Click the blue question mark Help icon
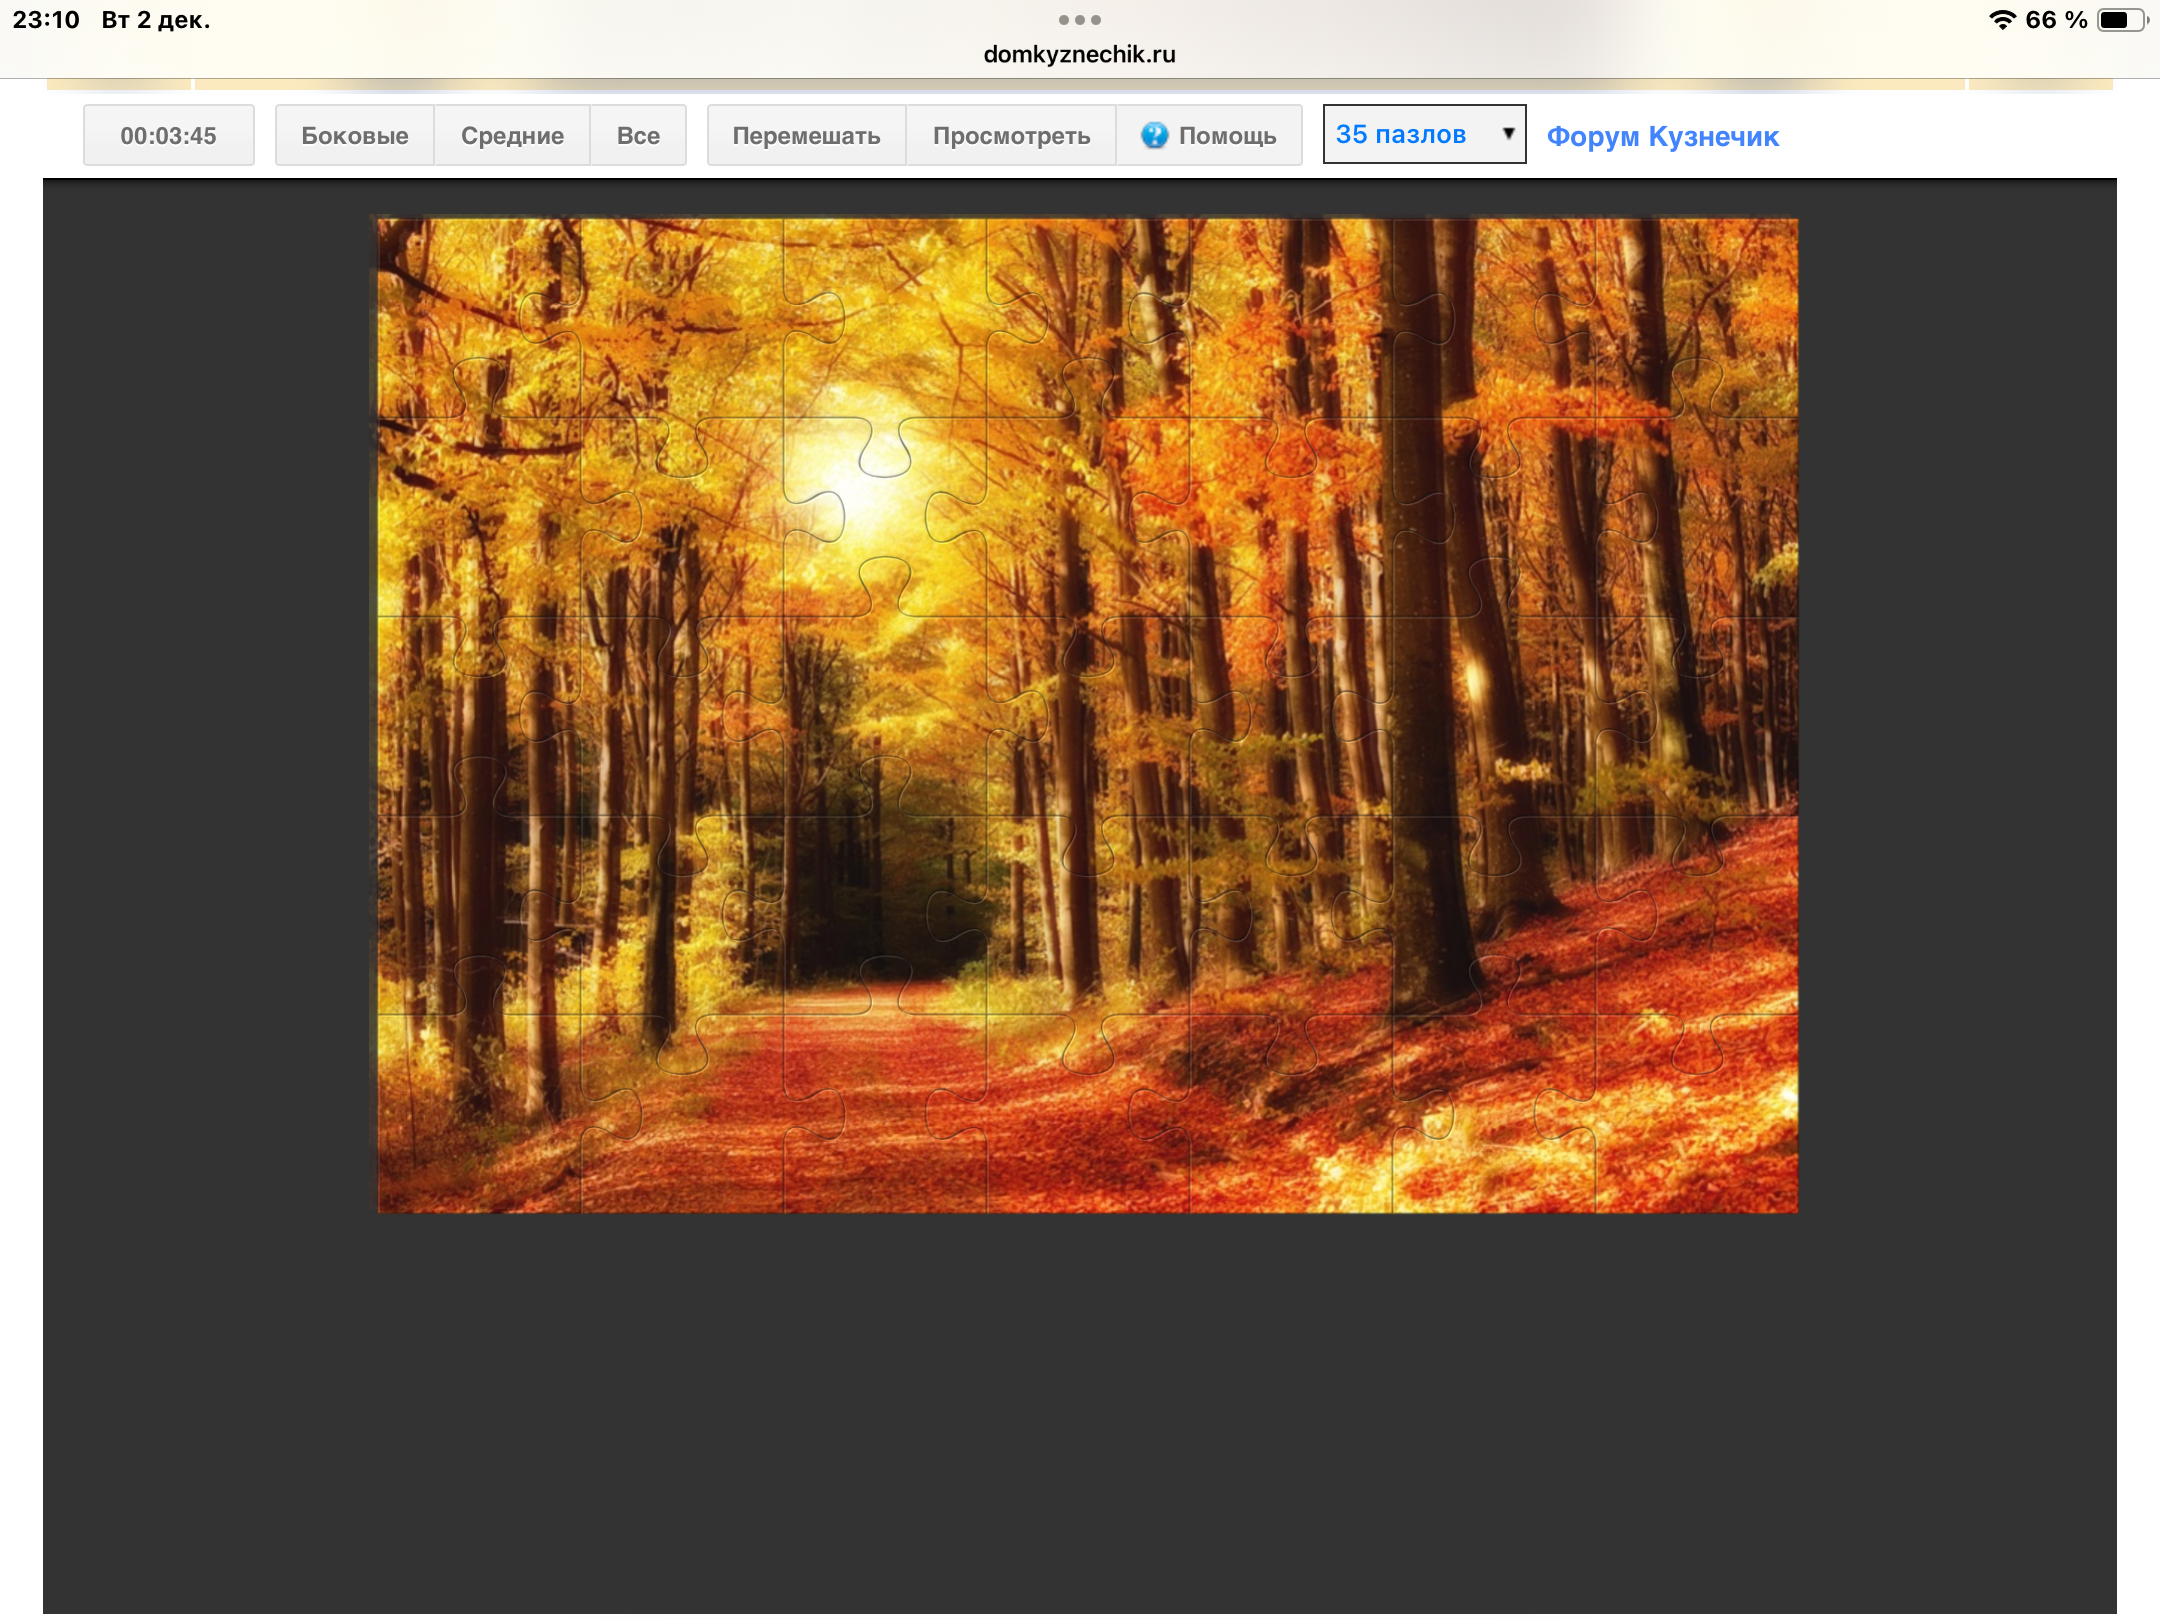The image size is (2160, 1620). click(1154, 135)
